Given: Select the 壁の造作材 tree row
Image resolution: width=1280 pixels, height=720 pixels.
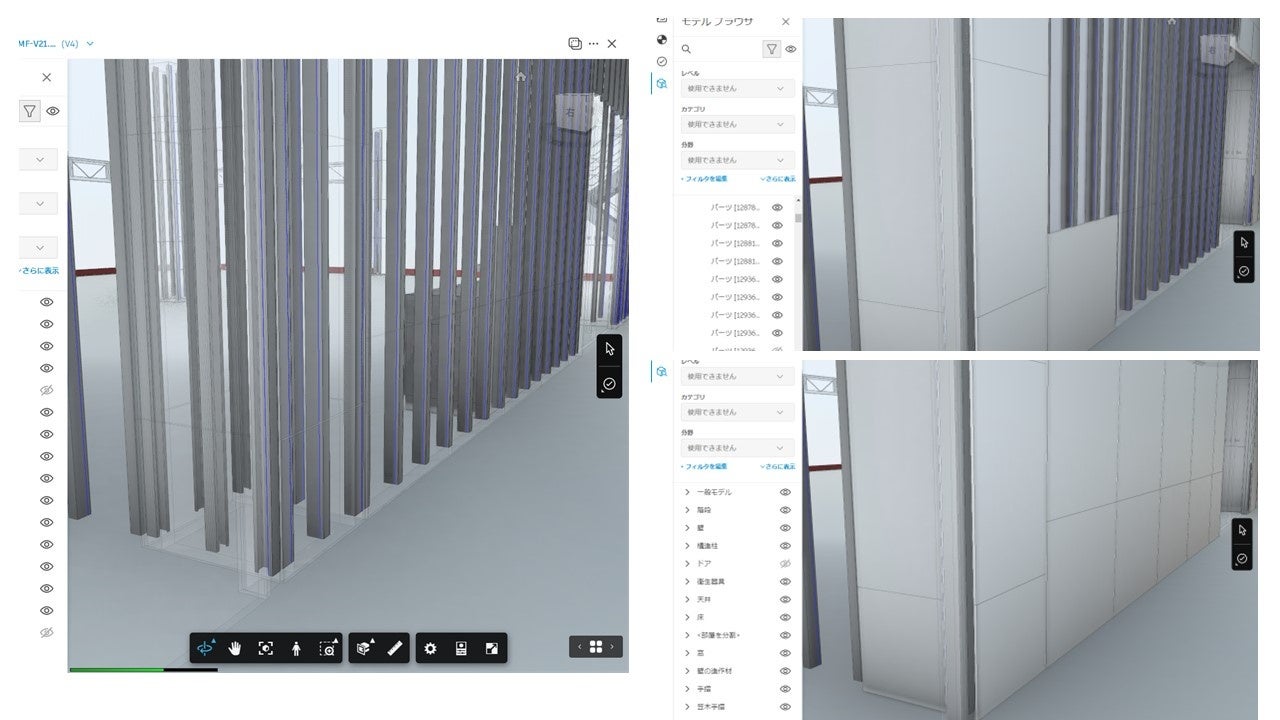Looking at the screenshot, I should (x=715, y=671).
